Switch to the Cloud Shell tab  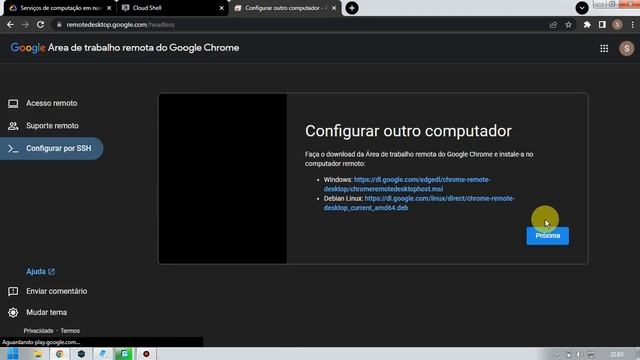pyautogui.click(x=171, y=8)
